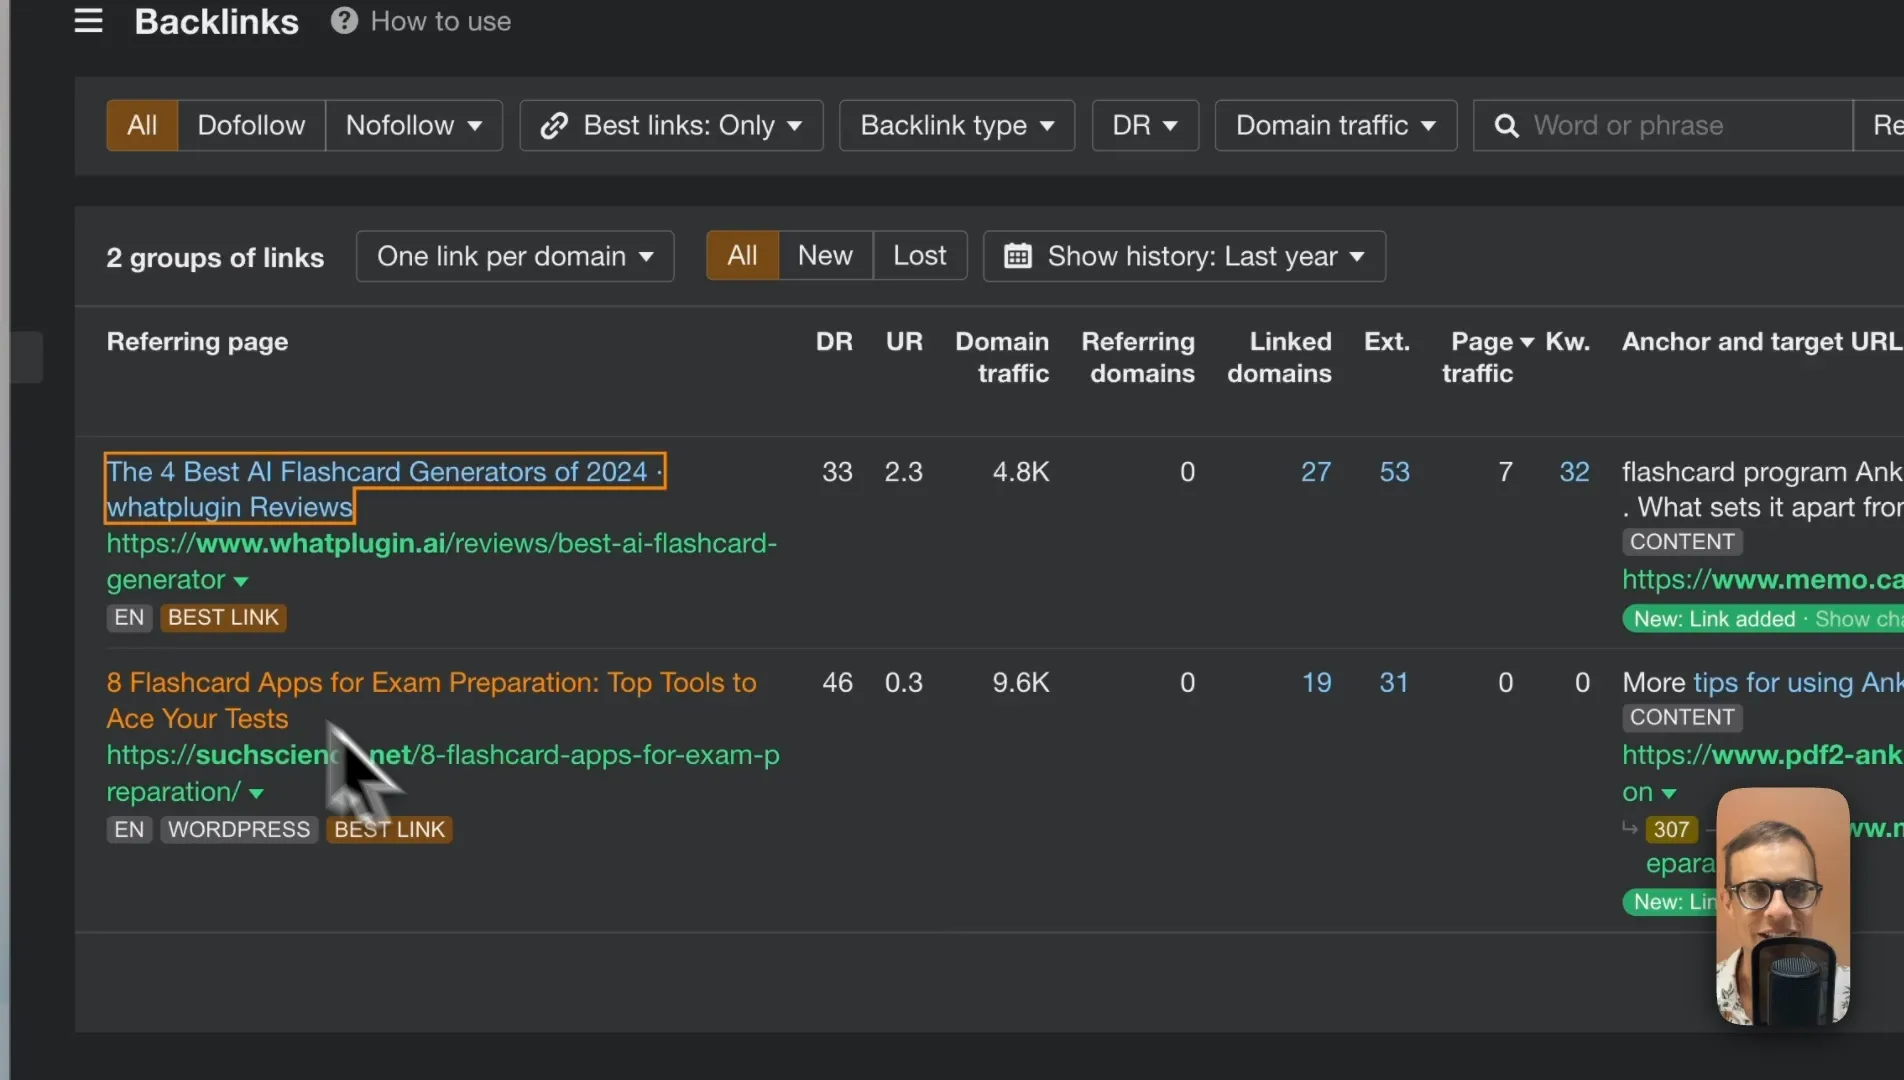1904x1080 pixels.
Task: Open the Nofollow dropdown
Action: [414, 125]
